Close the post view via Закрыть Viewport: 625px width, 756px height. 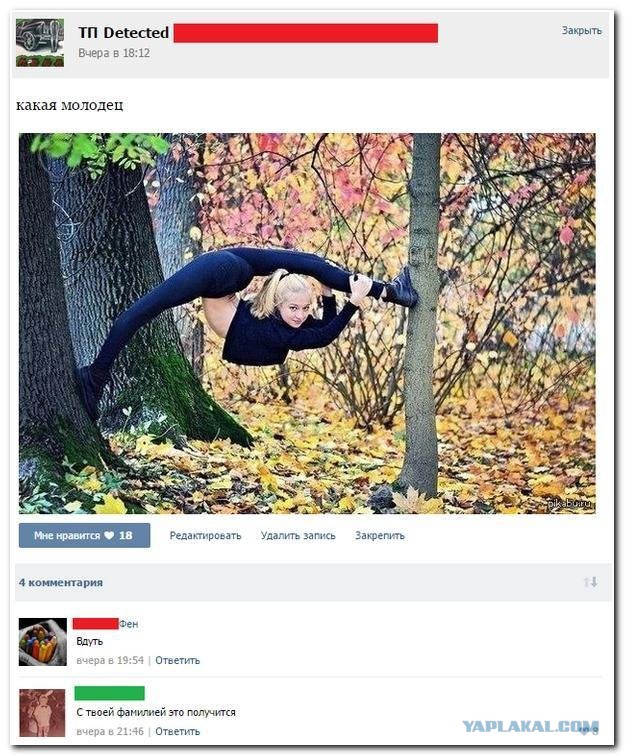point(582,30)
